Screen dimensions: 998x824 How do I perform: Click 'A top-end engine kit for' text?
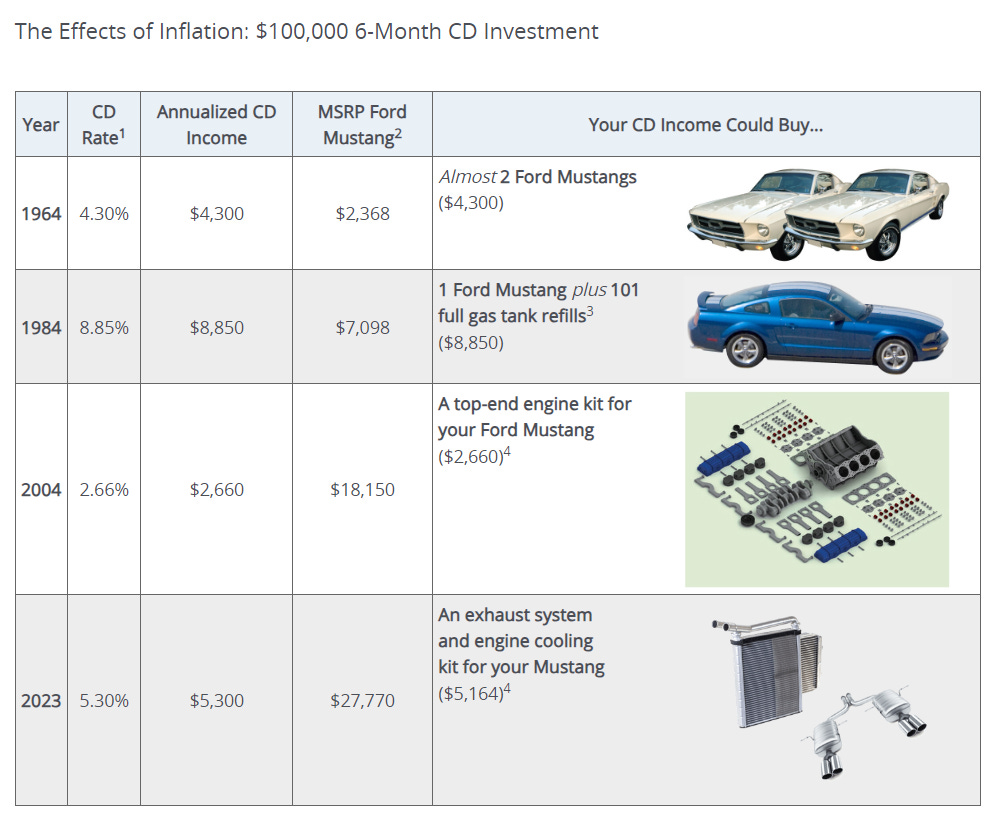[x=535, y=404]
